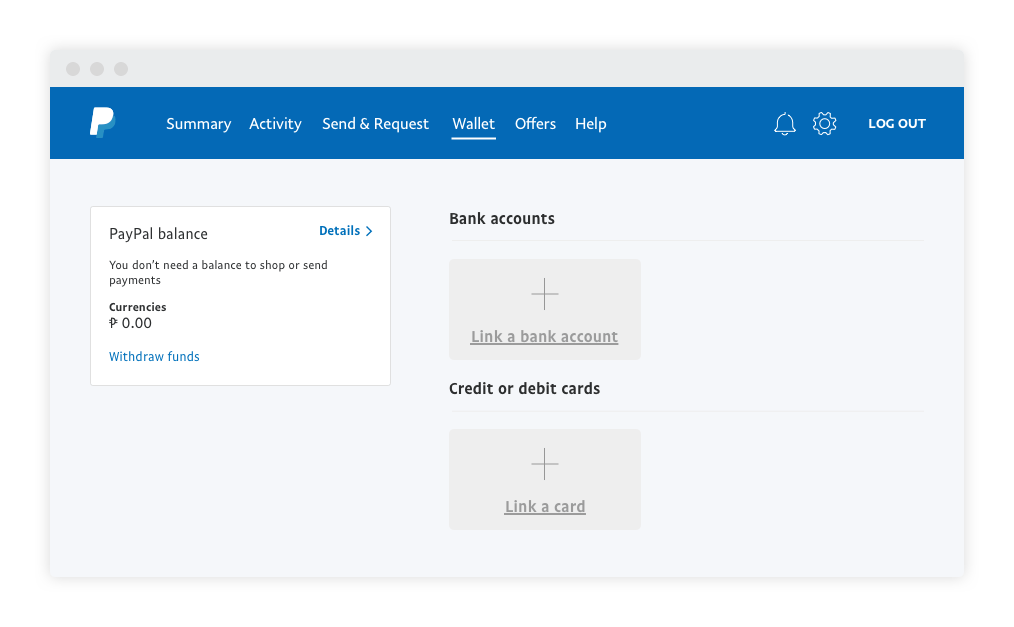Open account settings via the gear icon

[824, 124]
